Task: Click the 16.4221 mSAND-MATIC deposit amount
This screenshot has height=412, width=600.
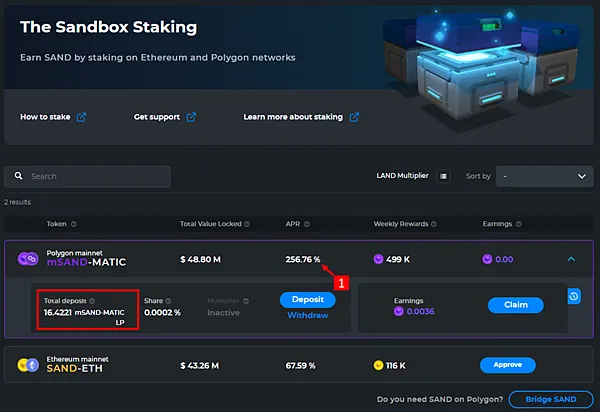Action: click(x=84, y=317)
